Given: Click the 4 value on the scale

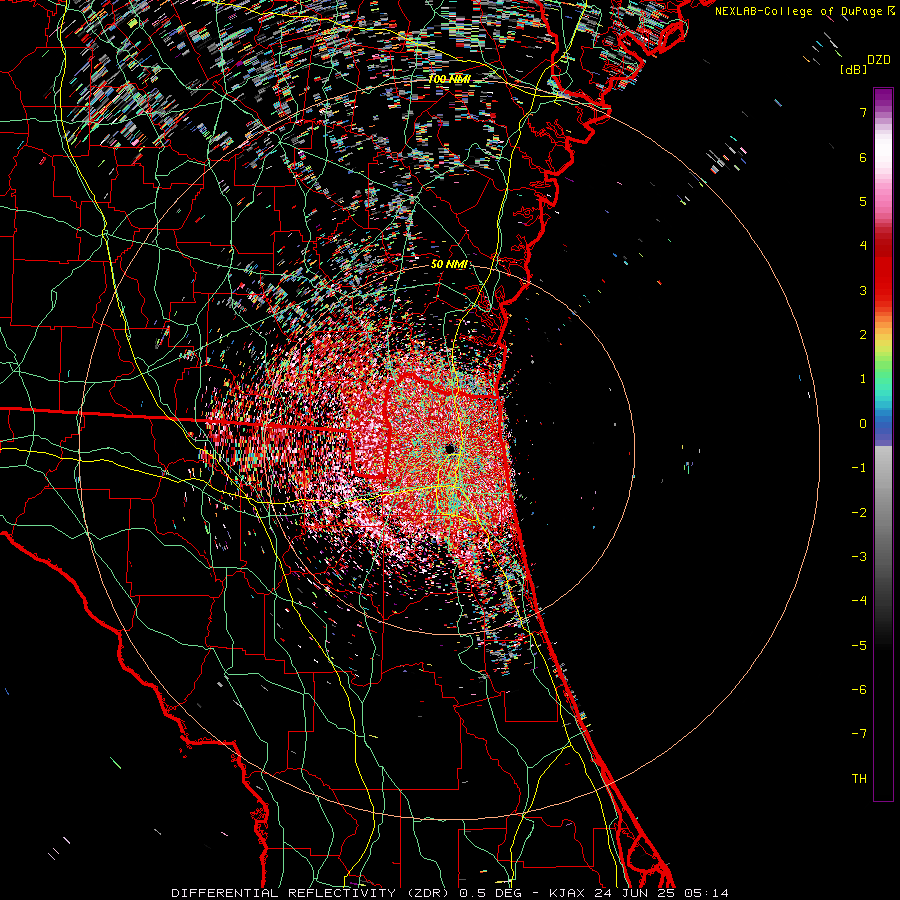Looking at the screenshot, I should coord(863,246).
